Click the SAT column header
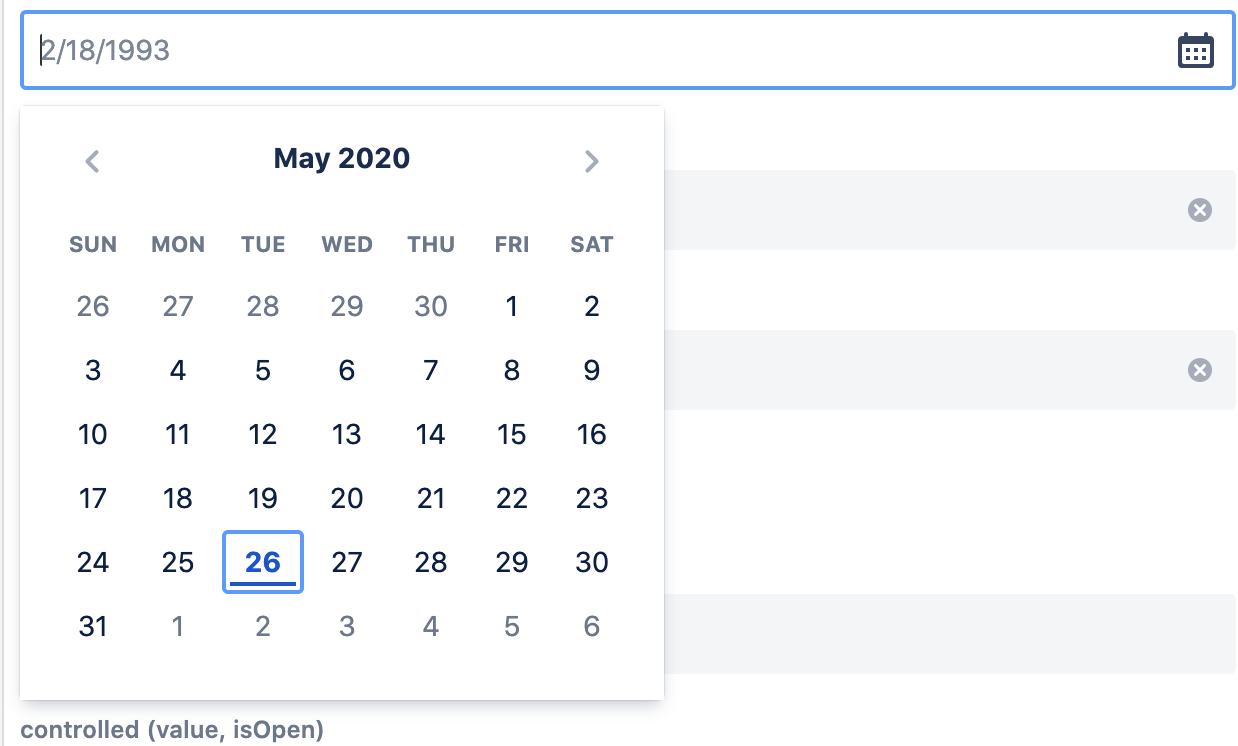 591,244
